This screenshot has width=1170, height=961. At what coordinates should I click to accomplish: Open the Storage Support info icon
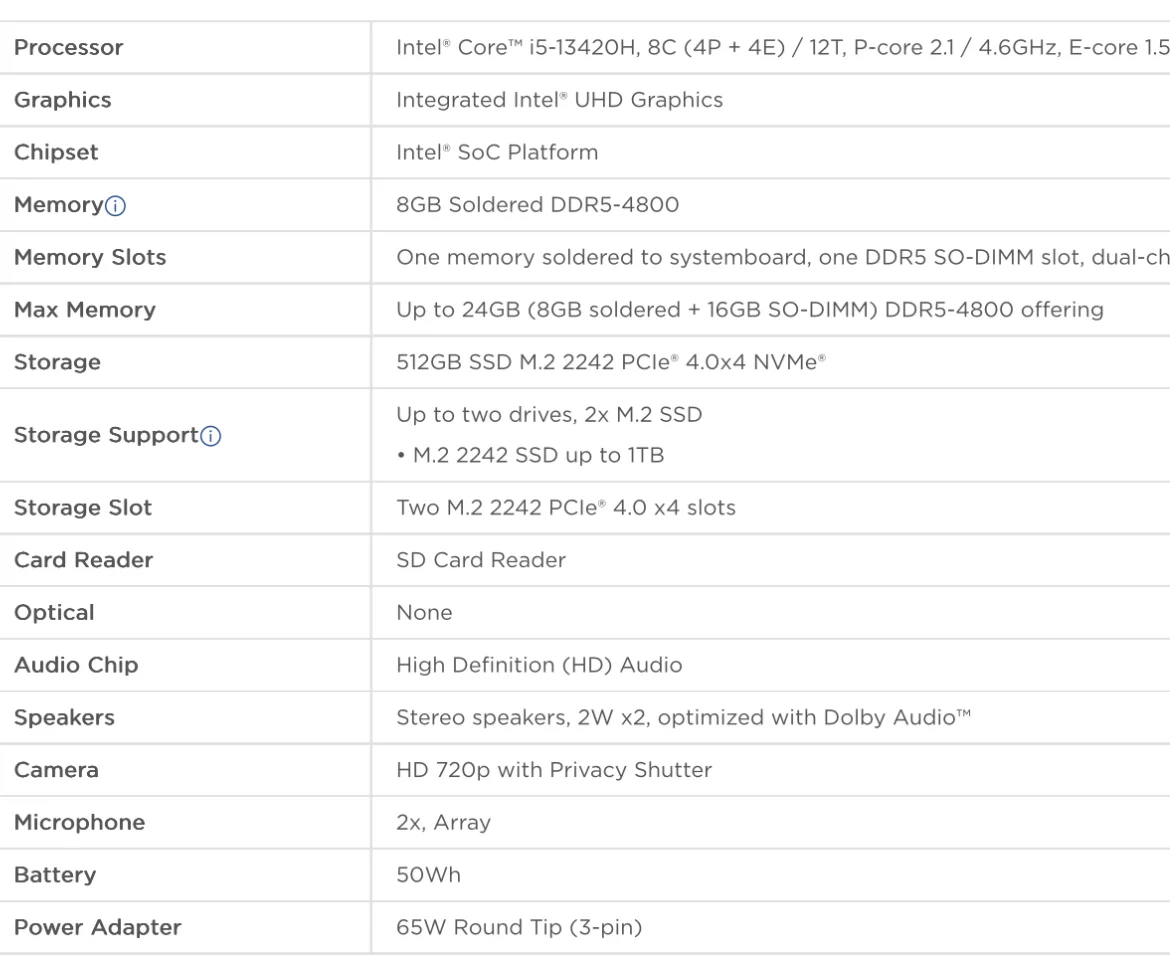[211, 436]
